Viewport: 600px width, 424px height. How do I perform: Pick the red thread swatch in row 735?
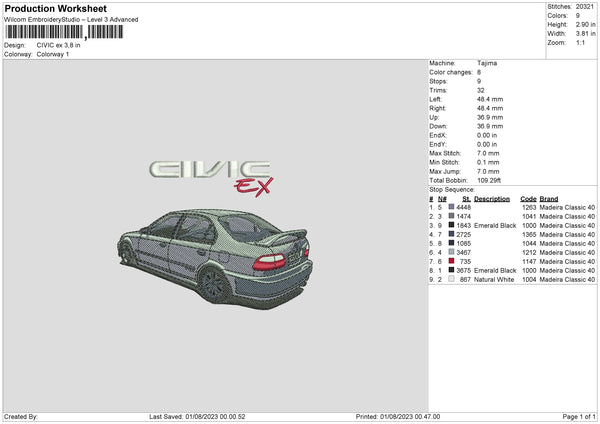click(x=451, y=261)
